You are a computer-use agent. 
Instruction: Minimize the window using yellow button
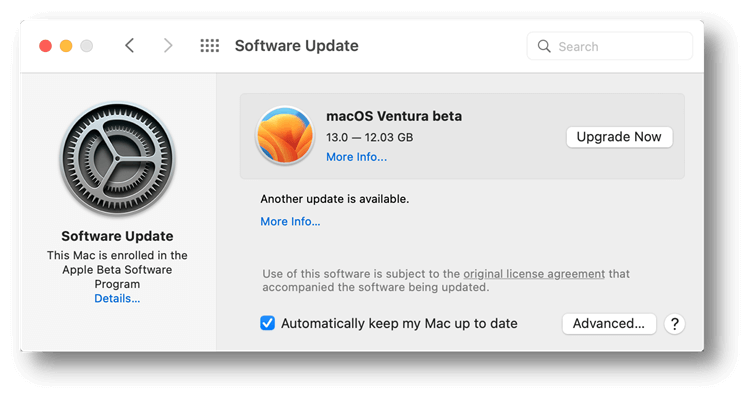pyautogui.click(x=66, y=46)
